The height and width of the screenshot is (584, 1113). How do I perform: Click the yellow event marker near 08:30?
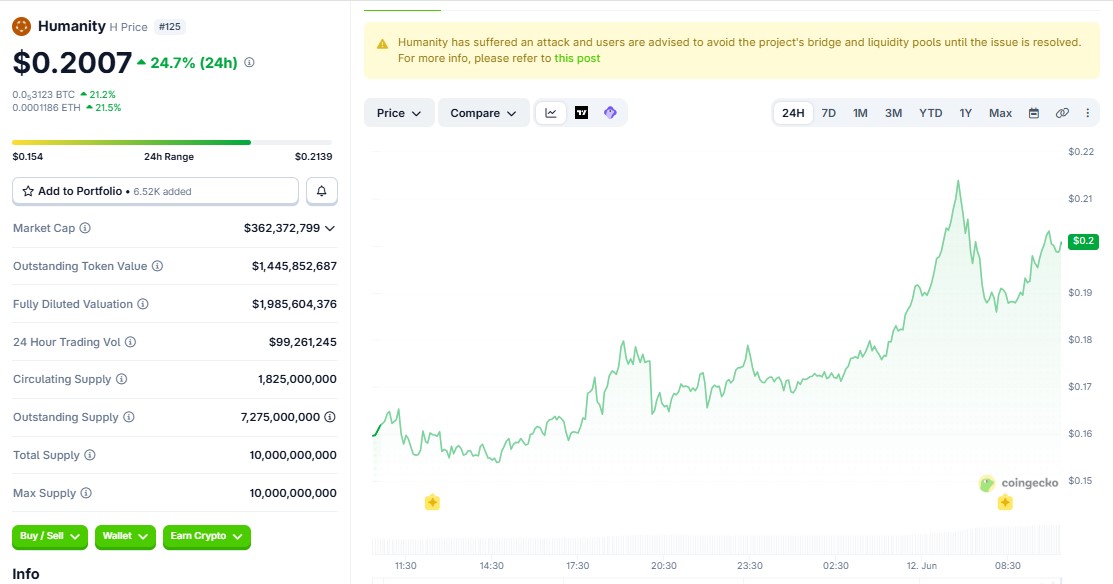click(1005, 502)
